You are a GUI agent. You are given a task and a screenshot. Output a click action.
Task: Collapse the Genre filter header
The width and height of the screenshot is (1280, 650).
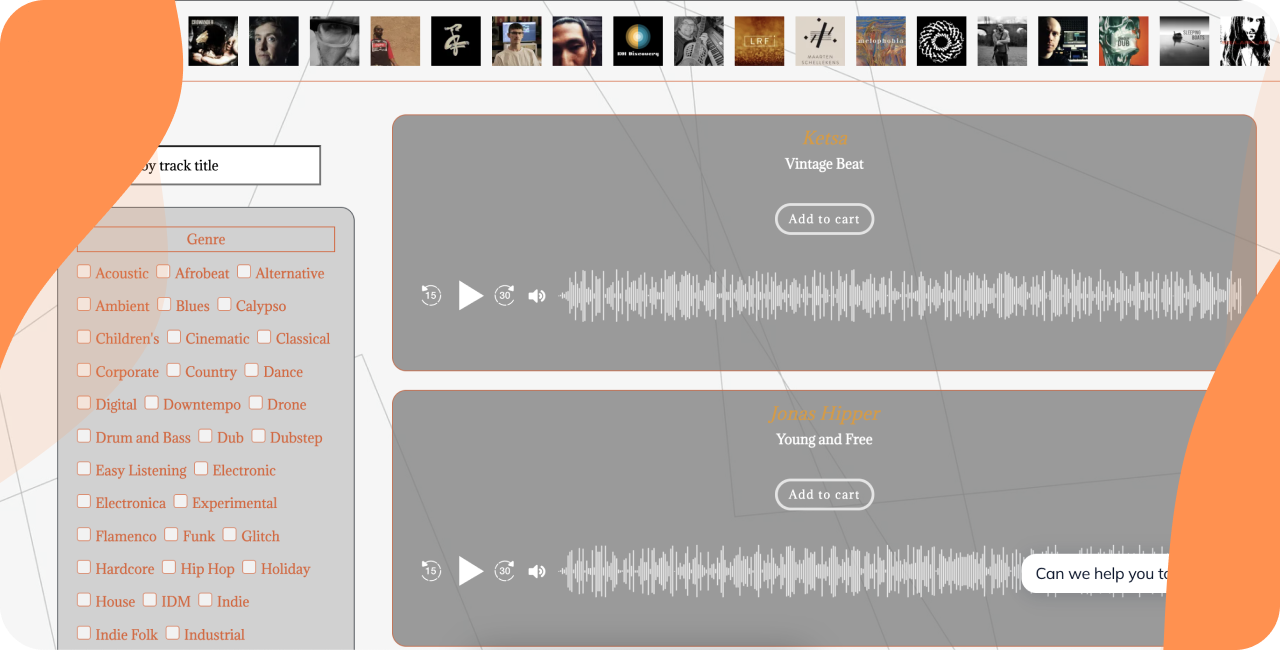click(206, 239)
